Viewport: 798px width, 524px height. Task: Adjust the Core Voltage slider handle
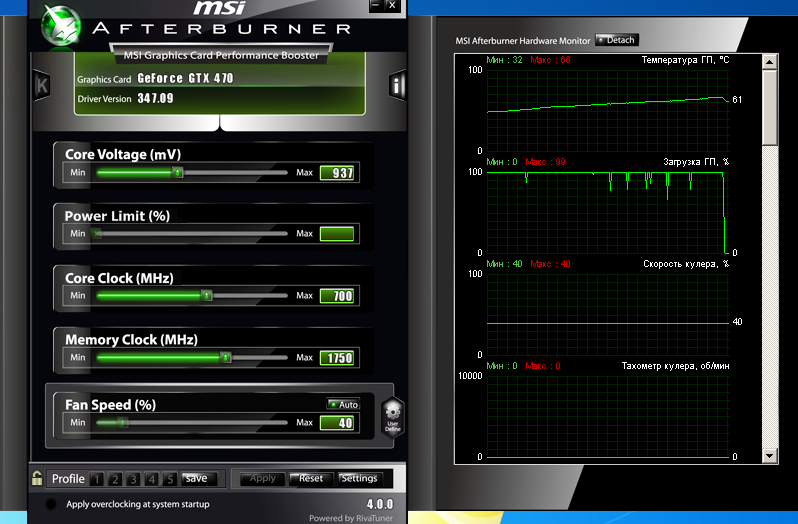(178, 172)
